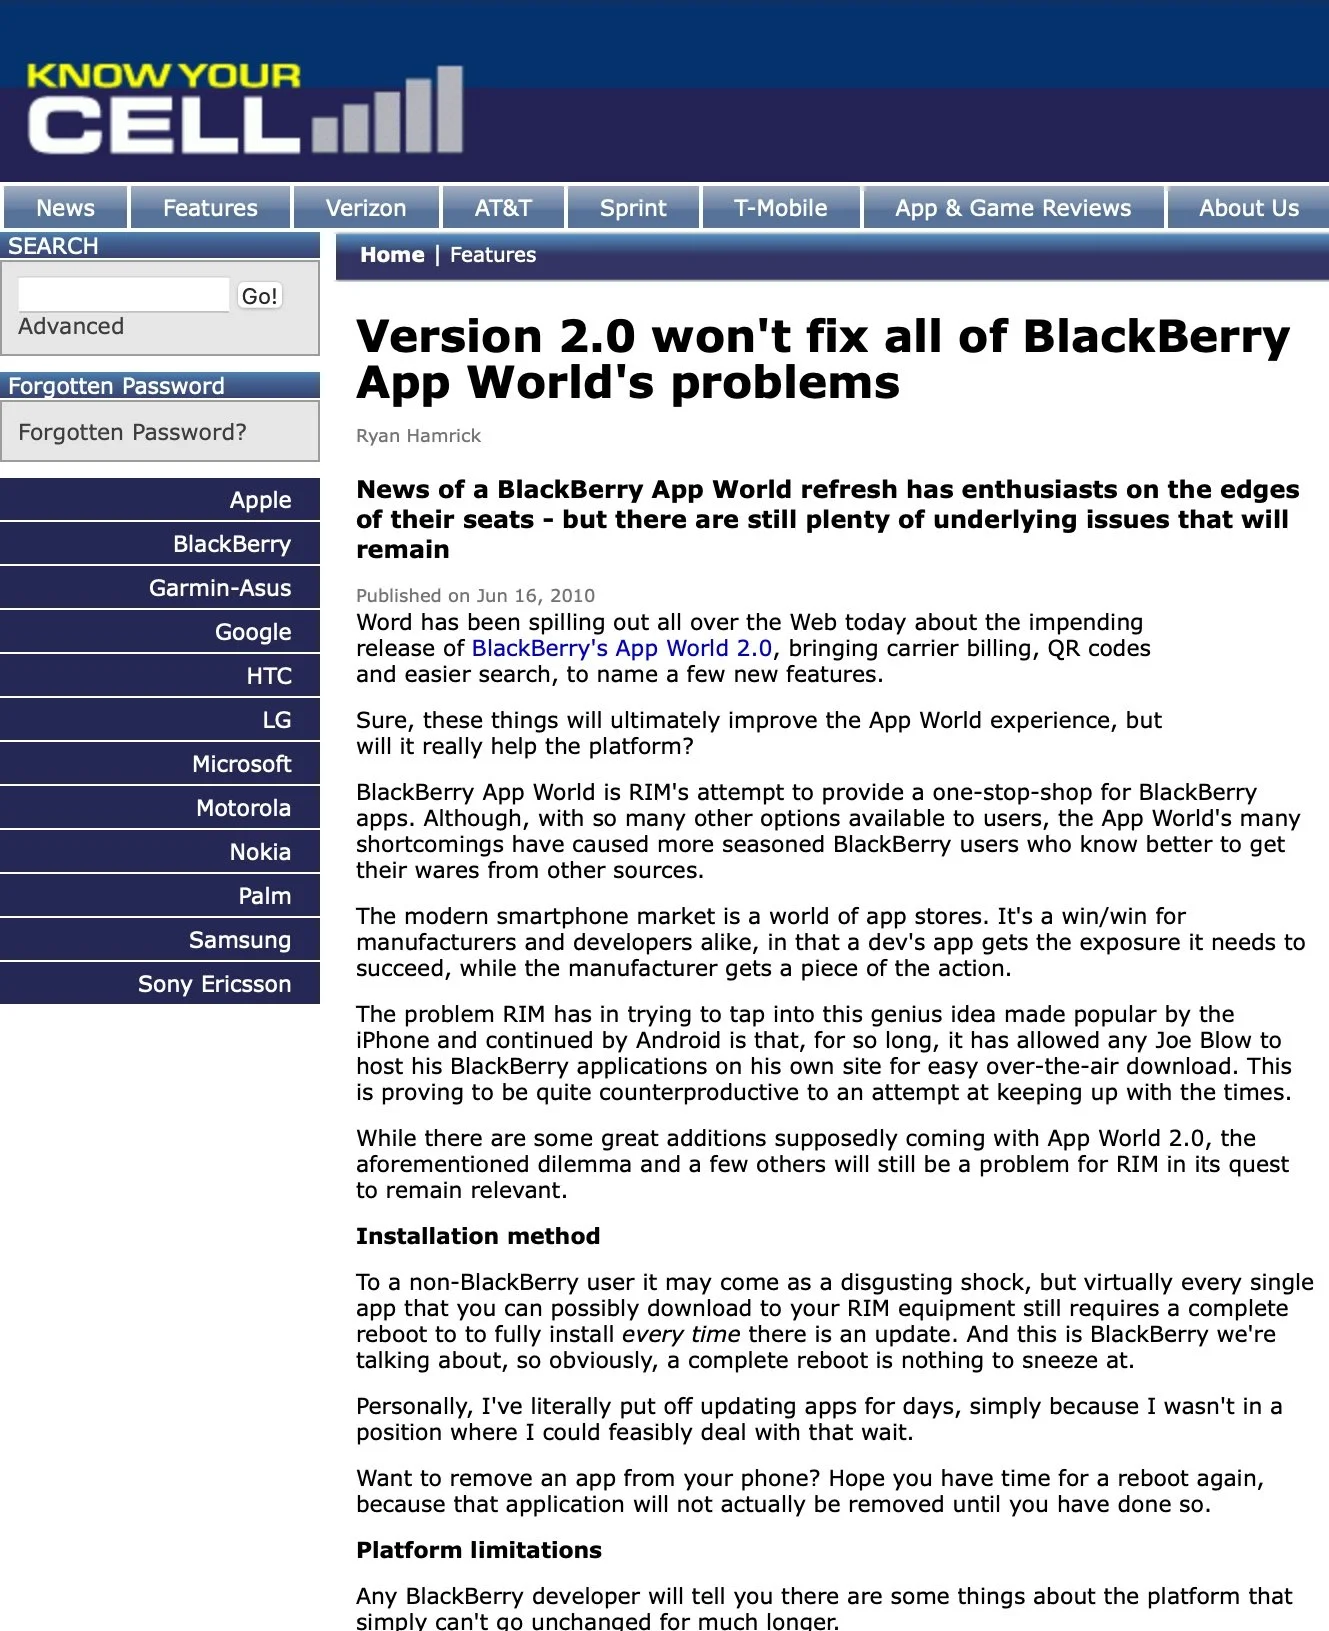Click Features in the breadcrumb

pos(493,255)
